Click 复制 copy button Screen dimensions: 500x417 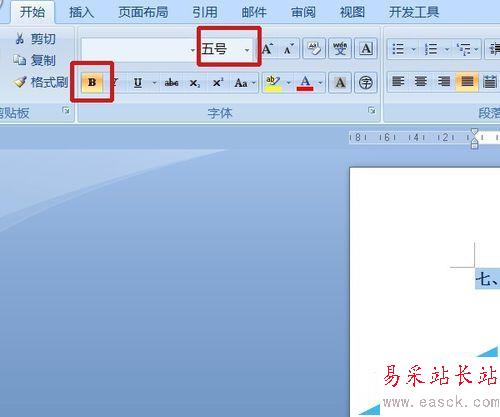pyautogui.click(x=35, y=60)
